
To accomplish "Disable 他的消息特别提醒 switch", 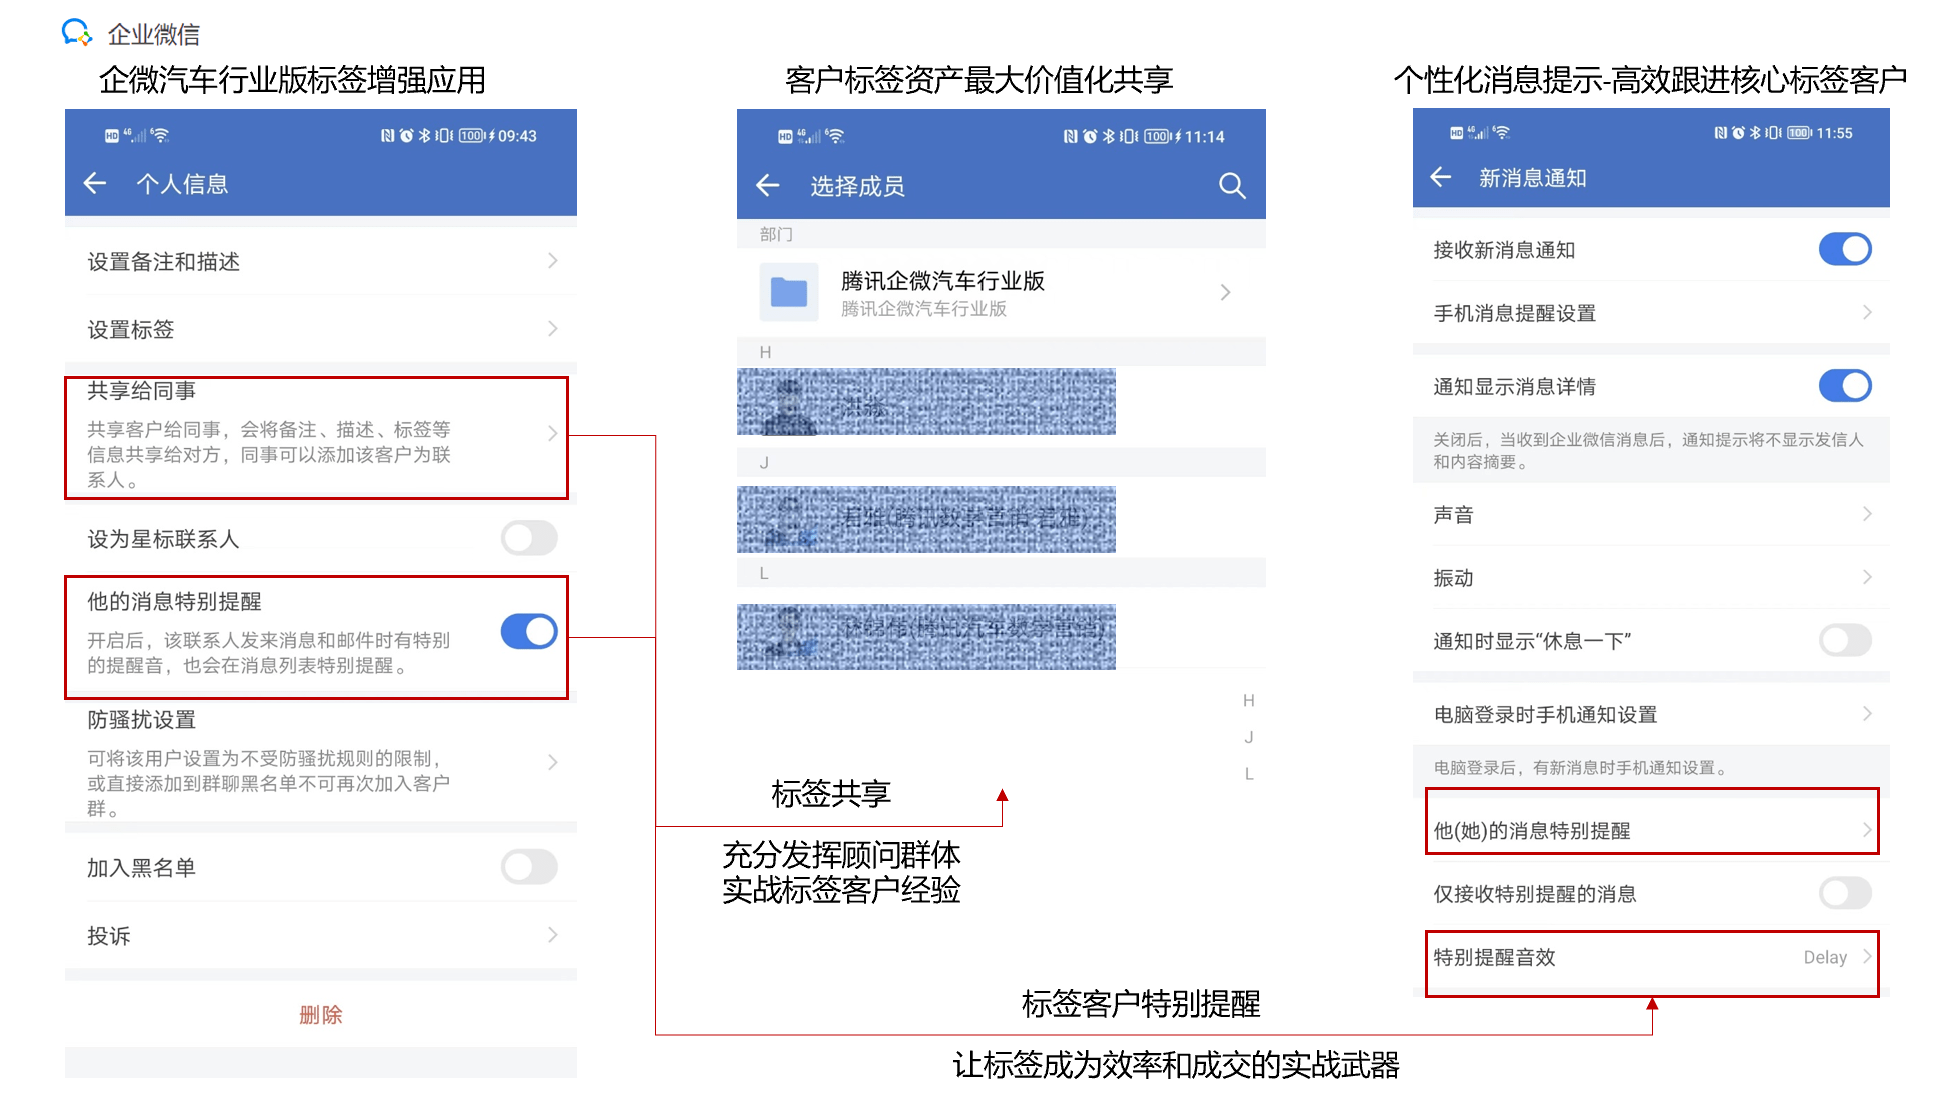I will pyautogui.click(x=529, y=631).
